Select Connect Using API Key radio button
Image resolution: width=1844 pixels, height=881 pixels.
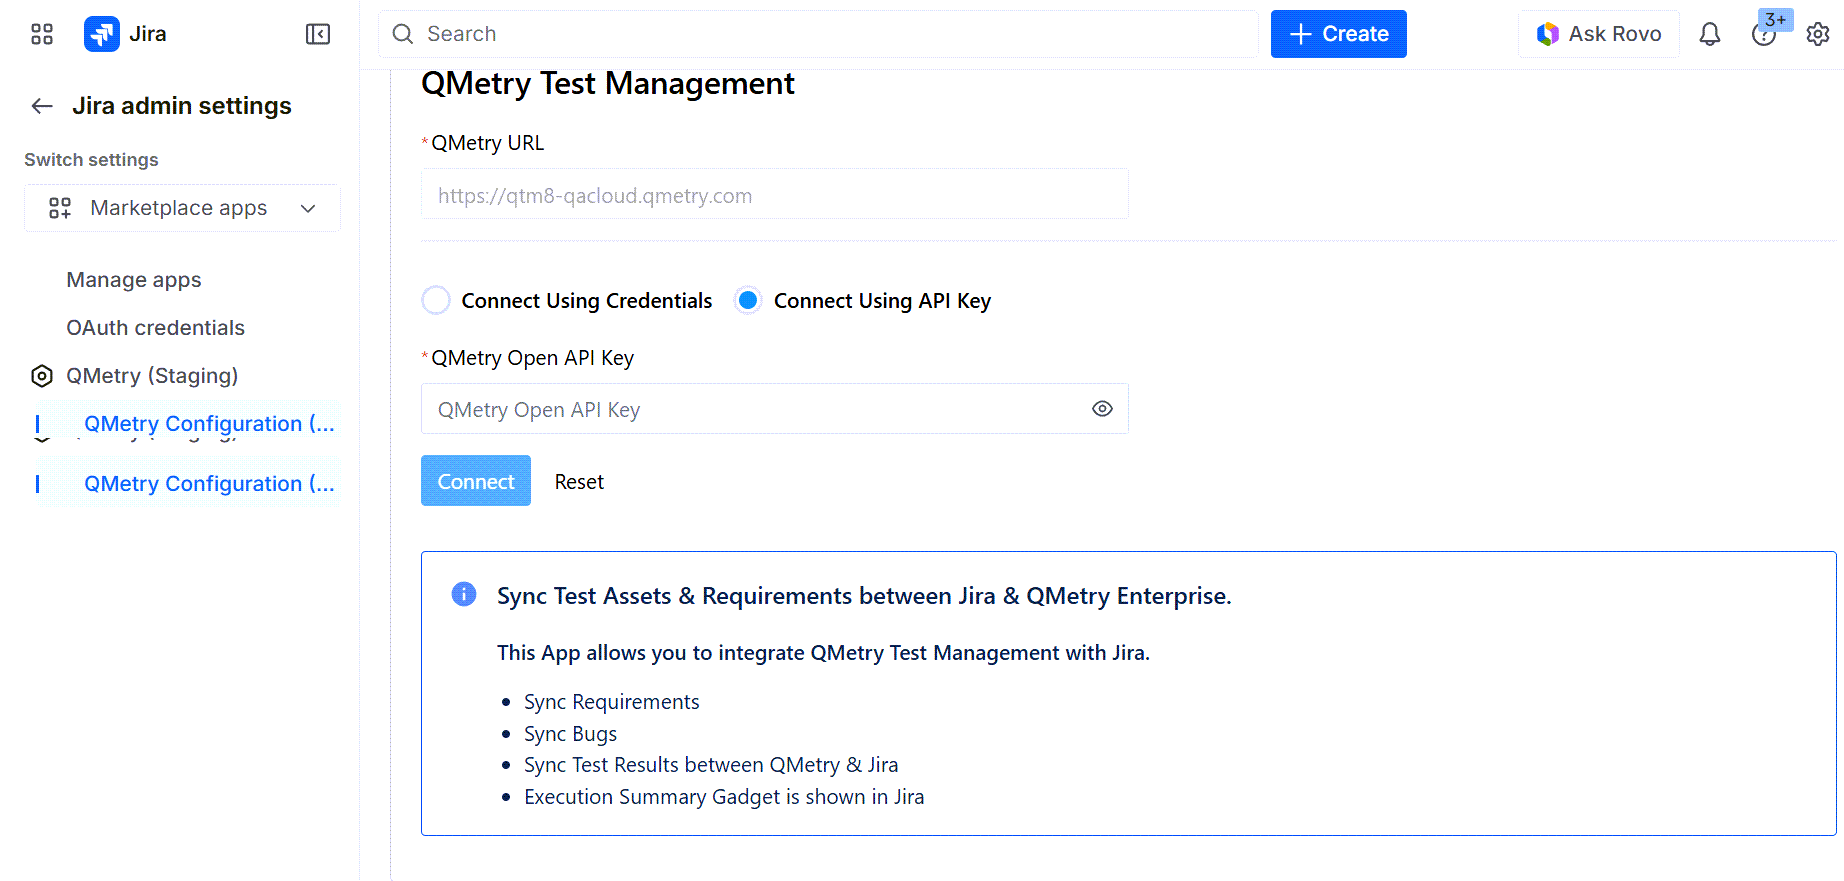click(x=748, y=300)
